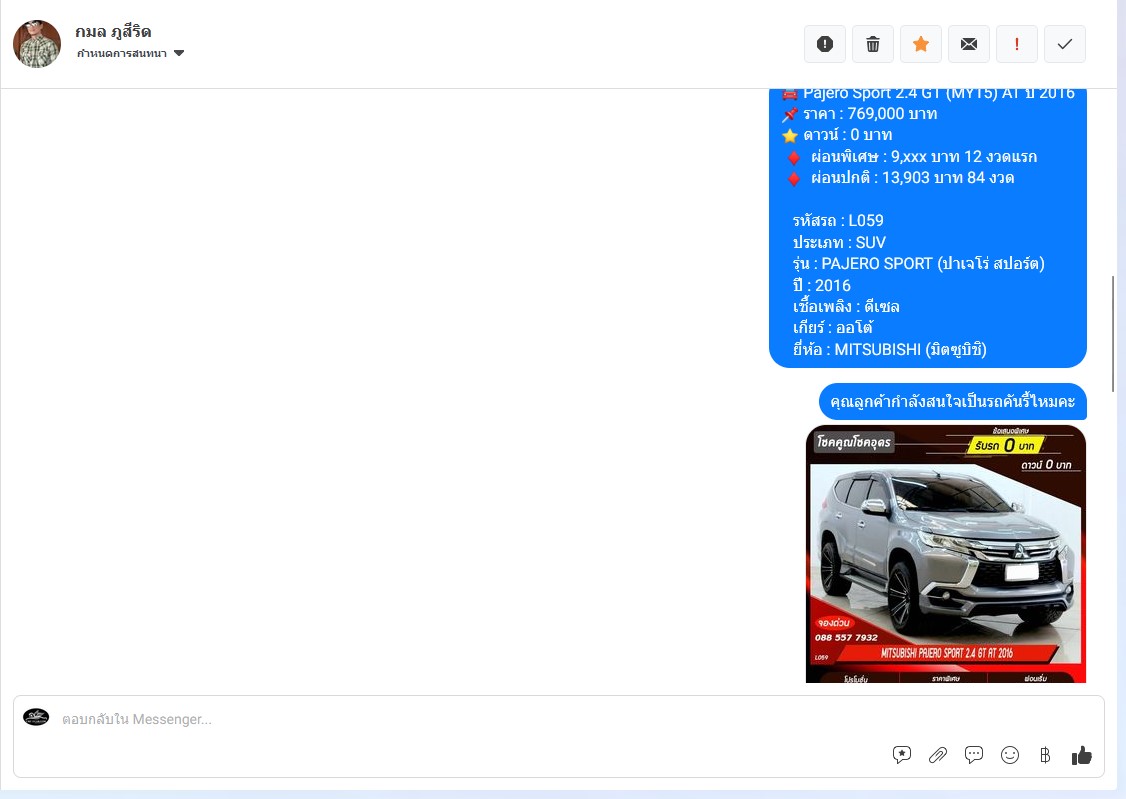This screenshot has width=1126, height=799.
Task: Click the ปี : 2016 line
Action: tap(822, 285)
